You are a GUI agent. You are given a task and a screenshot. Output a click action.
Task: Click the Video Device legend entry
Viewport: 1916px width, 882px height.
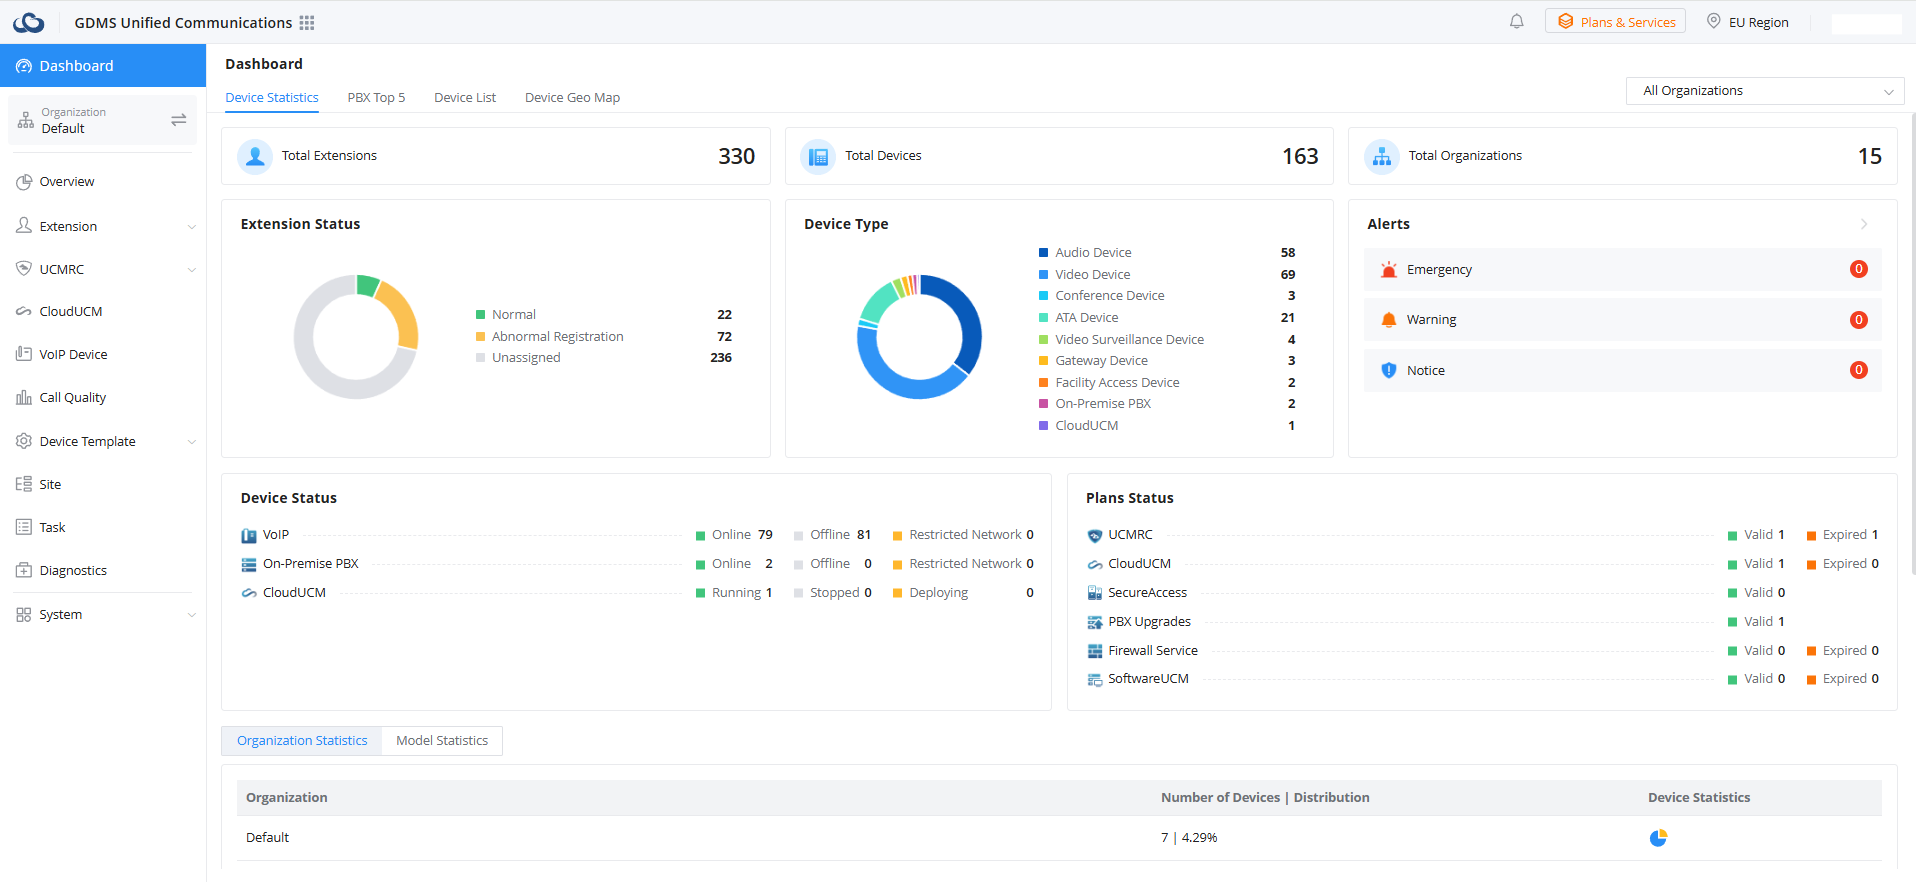click(1093, 275)
